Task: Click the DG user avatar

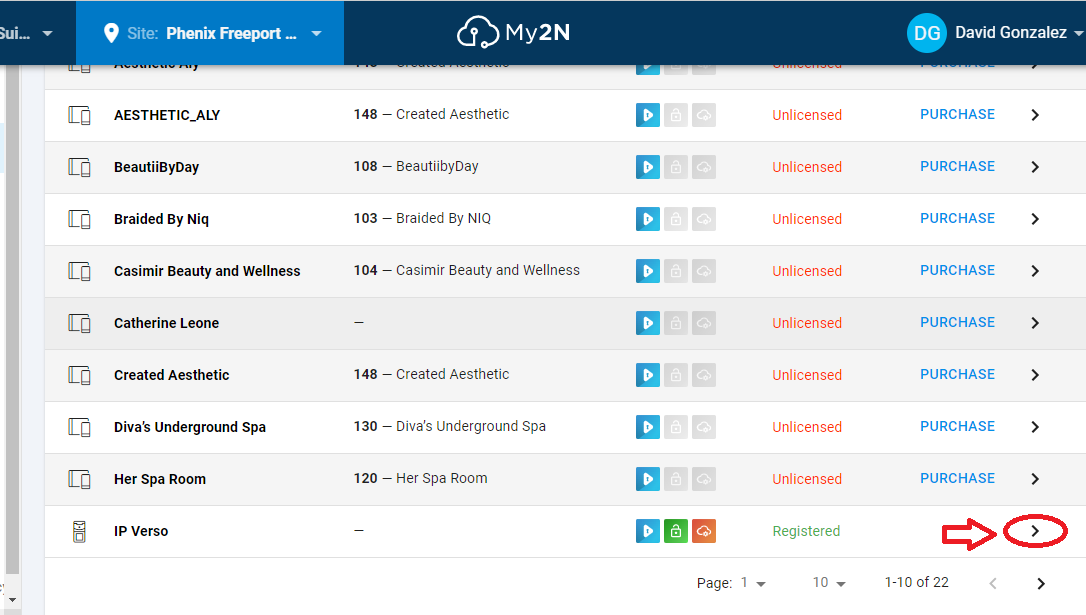Action: click(927, 33)
